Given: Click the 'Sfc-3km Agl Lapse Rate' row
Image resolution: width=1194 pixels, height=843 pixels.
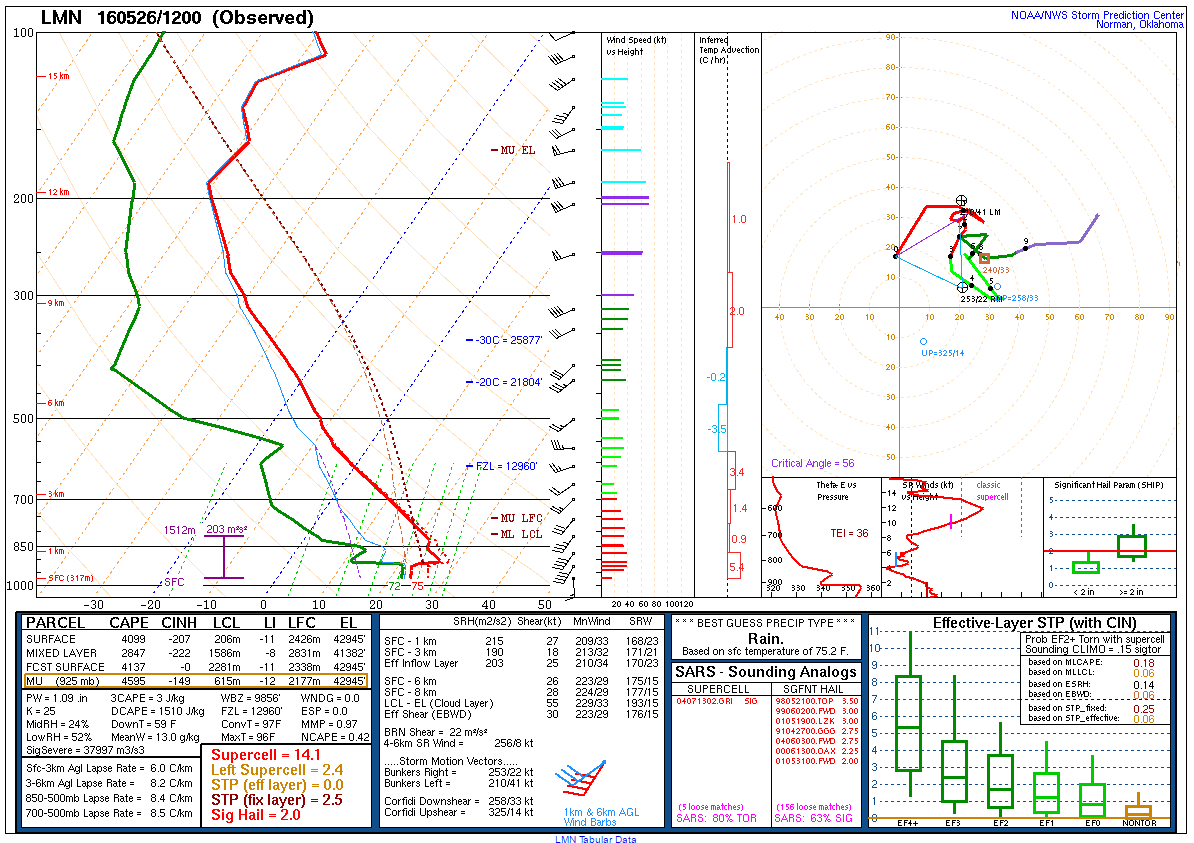Looking at the screenshot, I should pyautogui.click(x=109, y=768).
